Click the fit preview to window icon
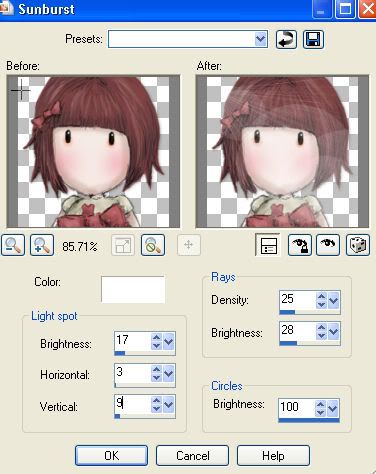This screenshot has height=474, width=376. point(123,245)
